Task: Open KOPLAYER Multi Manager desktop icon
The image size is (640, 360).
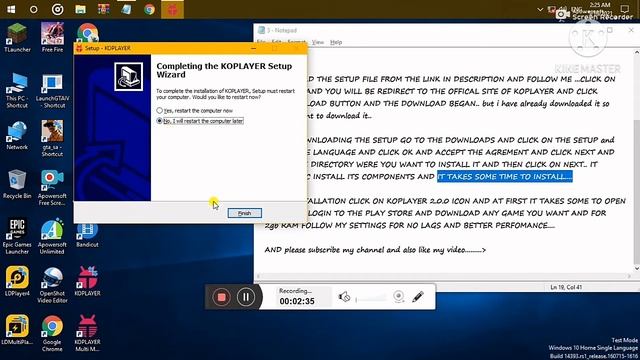Action: [87, 333]
